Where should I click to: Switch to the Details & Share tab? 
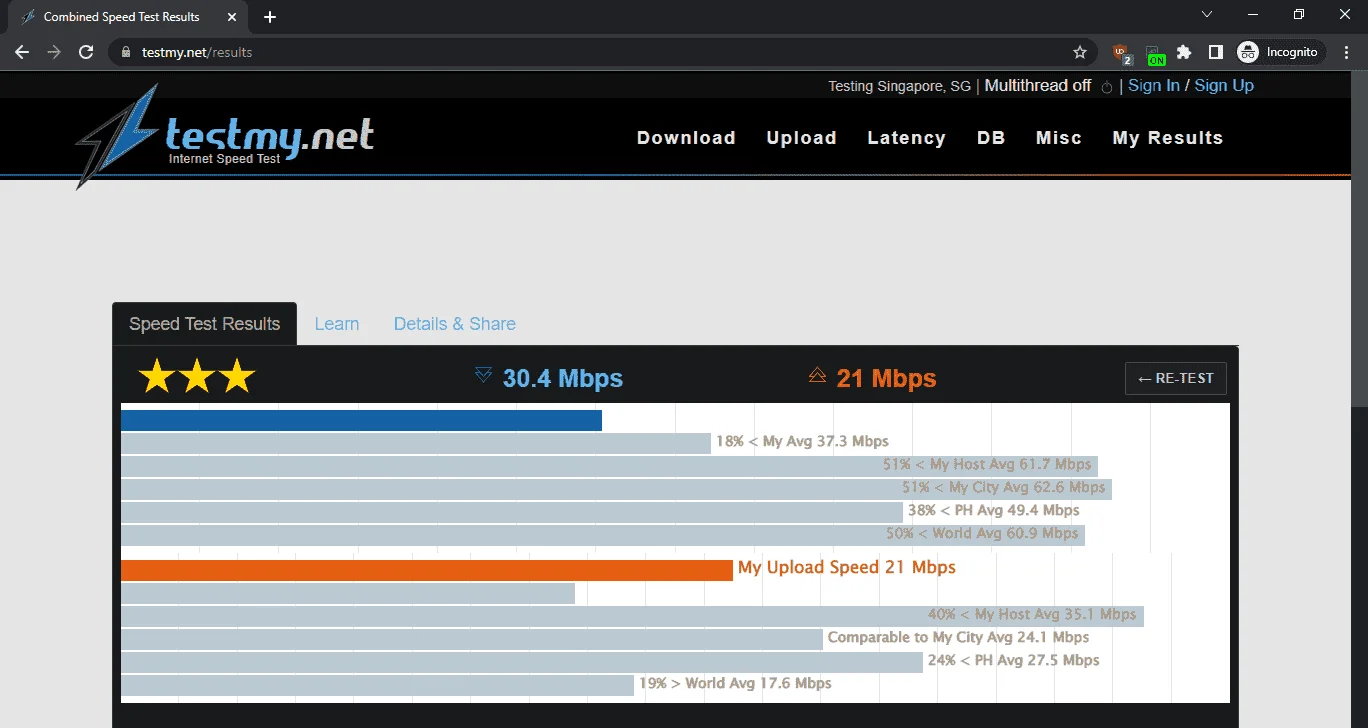455,324
